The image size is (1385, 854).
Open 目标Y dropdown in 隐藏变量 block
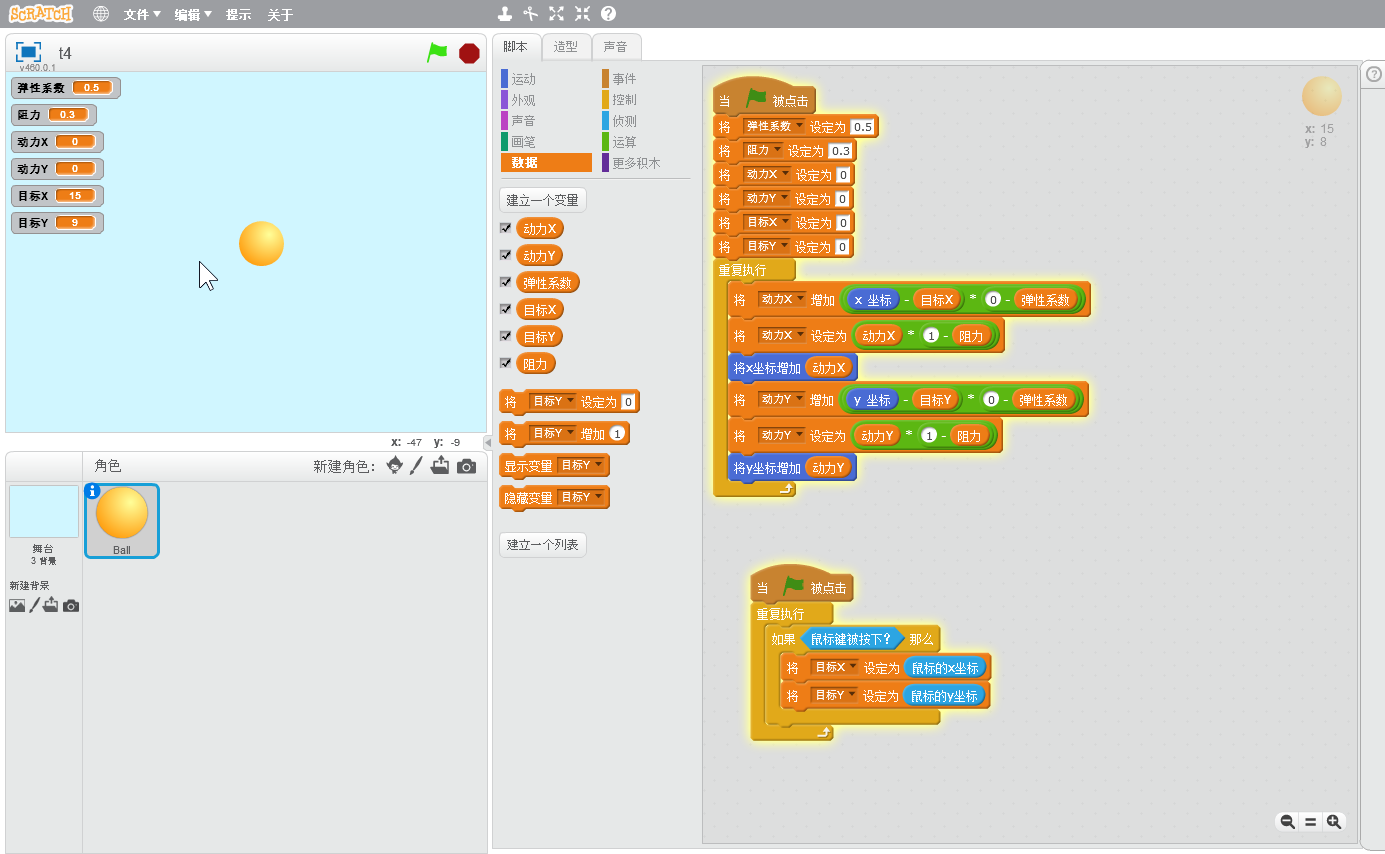pyautogui.click(x=598, y=497)
